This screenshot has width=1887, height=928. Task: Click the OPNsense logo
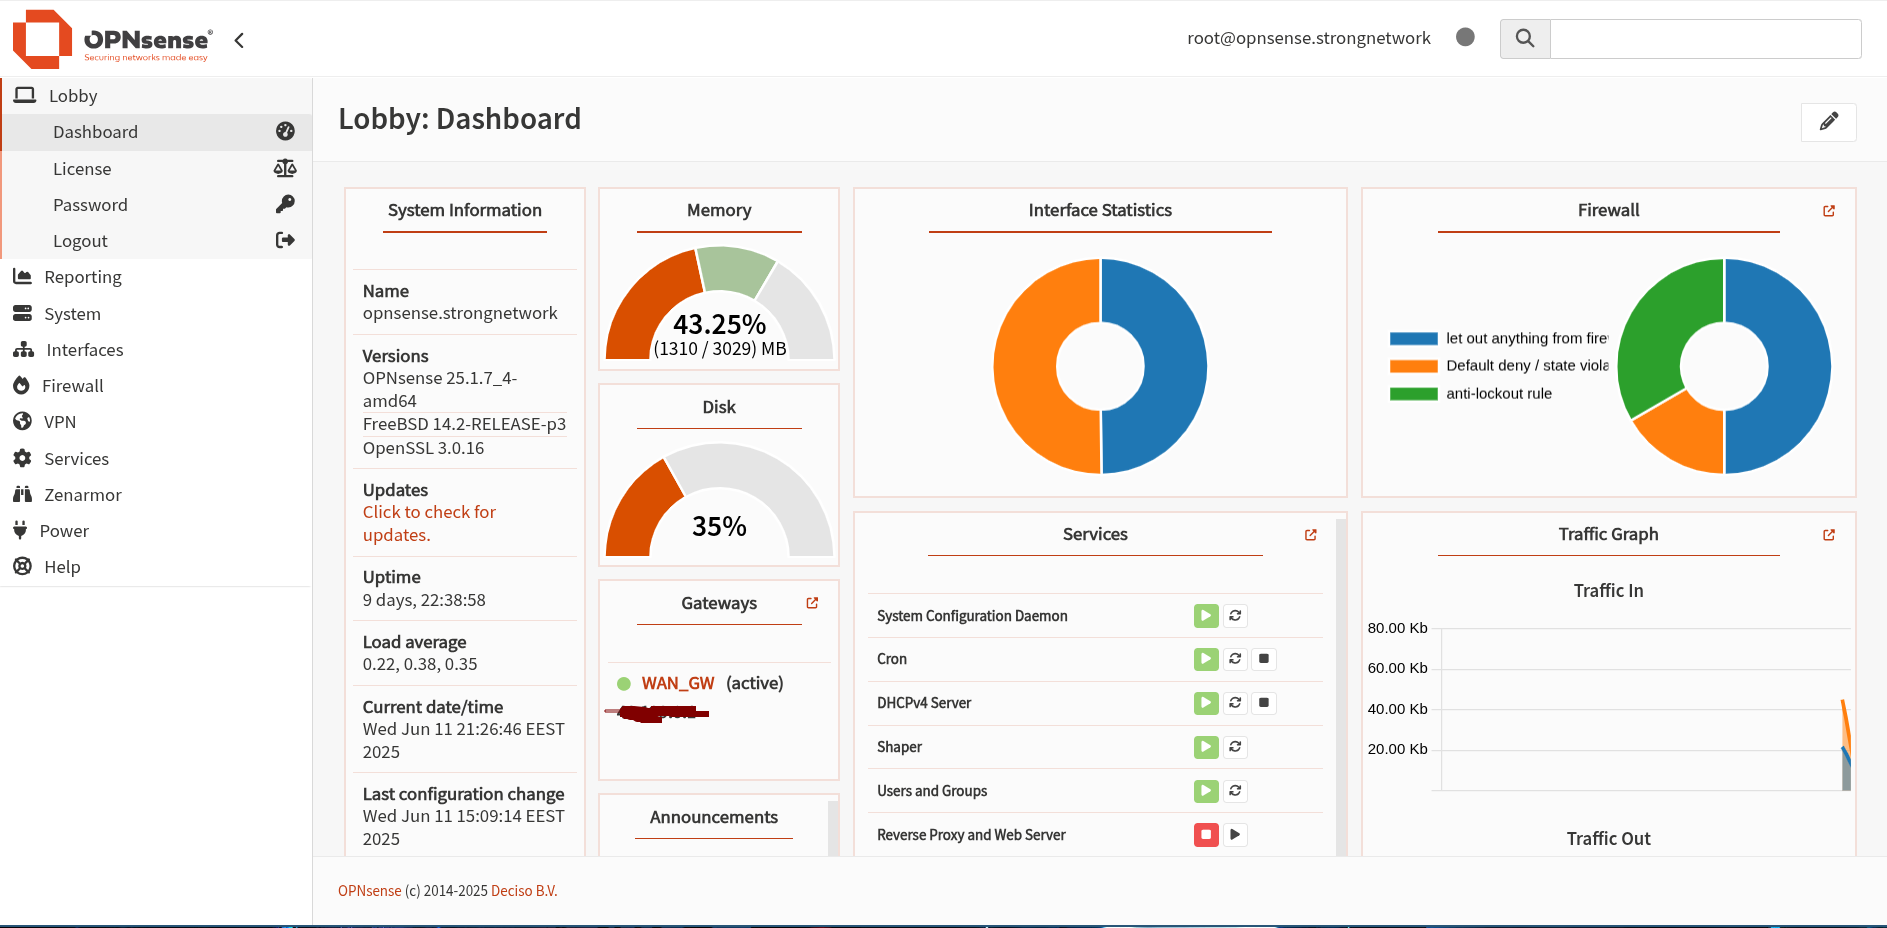[x=112, y=40]
